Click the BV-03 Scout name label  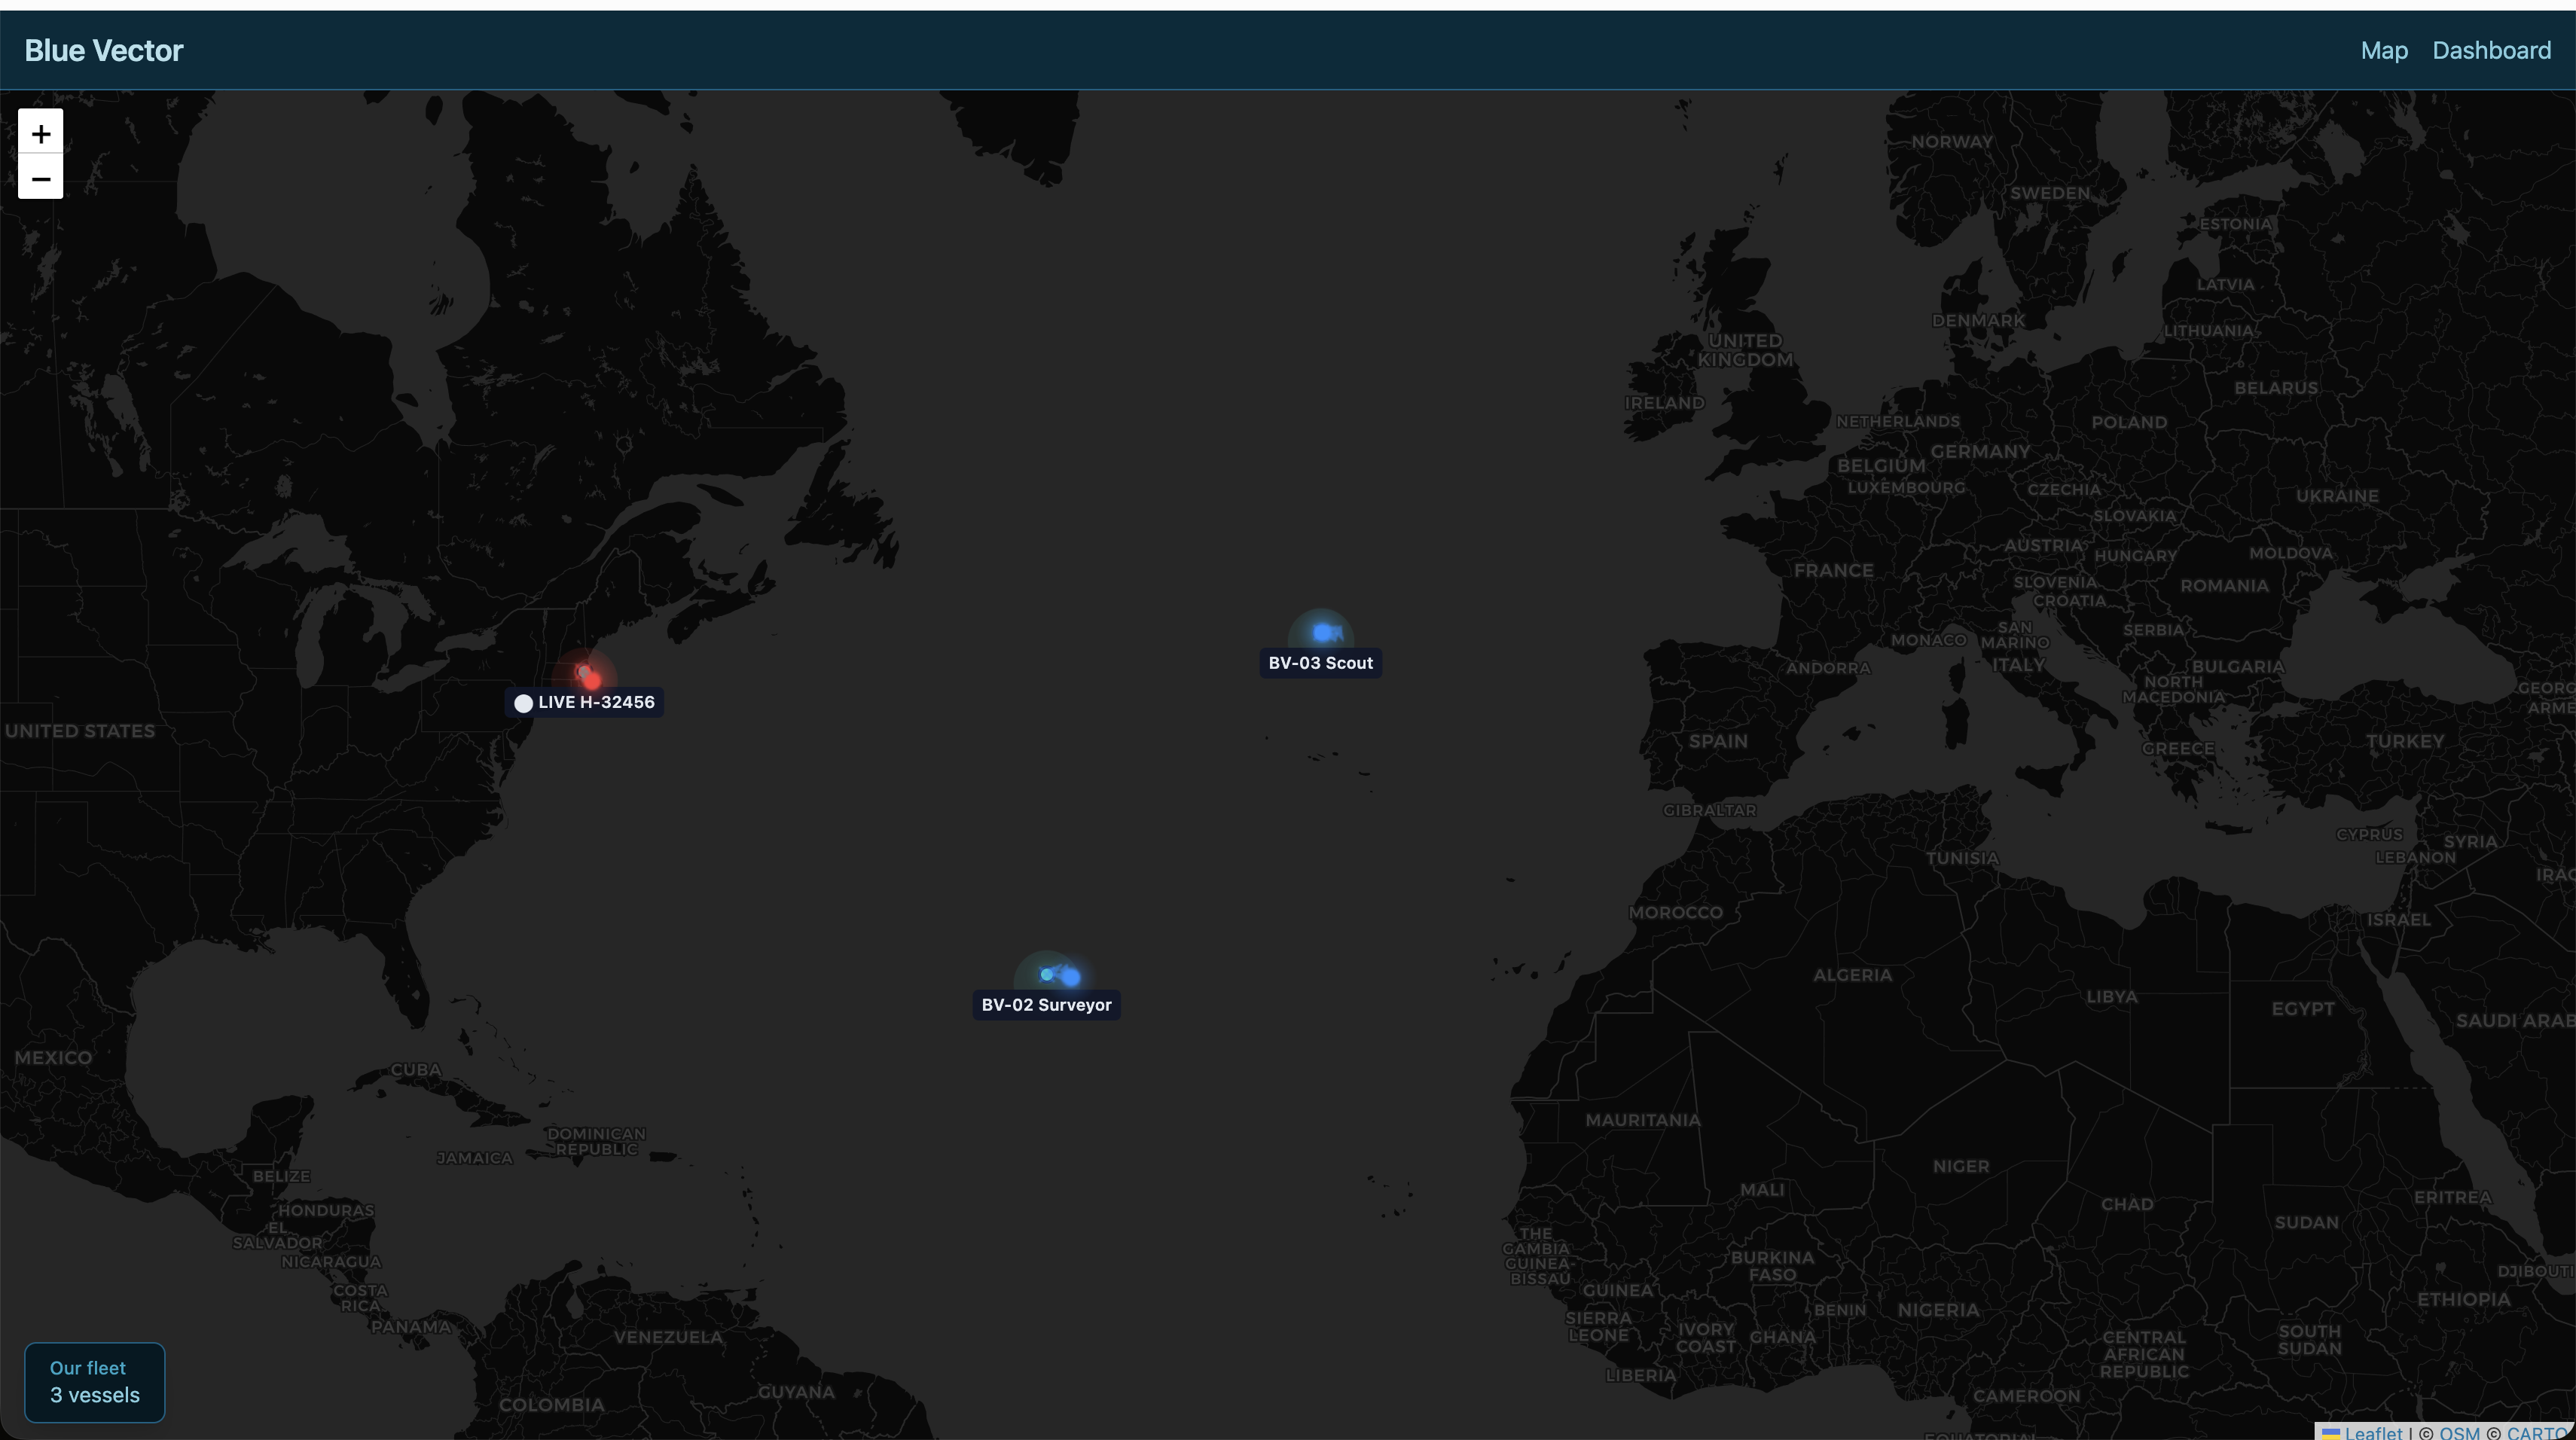(x=1320, y=663)
